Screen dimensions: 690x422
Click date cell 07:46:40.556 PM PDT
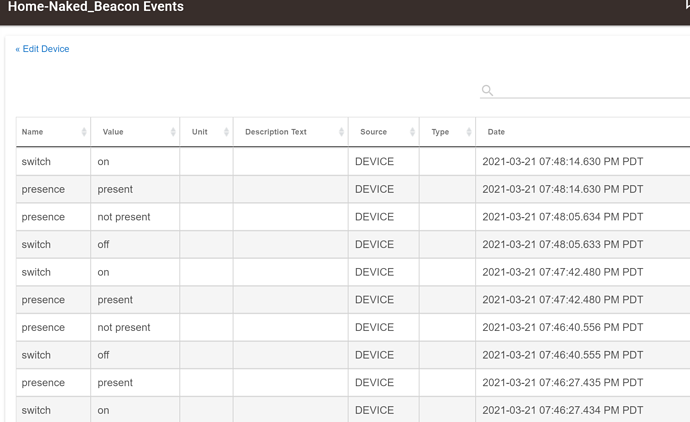coord(562,328)
